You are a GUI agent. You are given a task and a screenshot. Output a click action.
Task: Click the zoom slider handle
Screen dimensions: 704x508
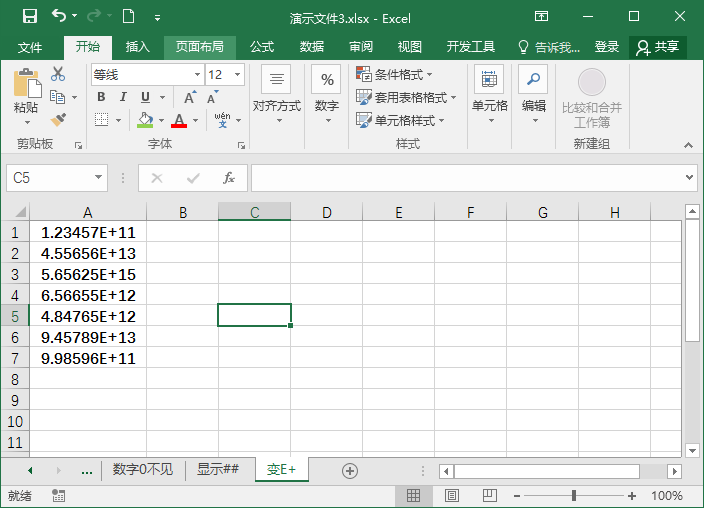(x=574, y=496)
